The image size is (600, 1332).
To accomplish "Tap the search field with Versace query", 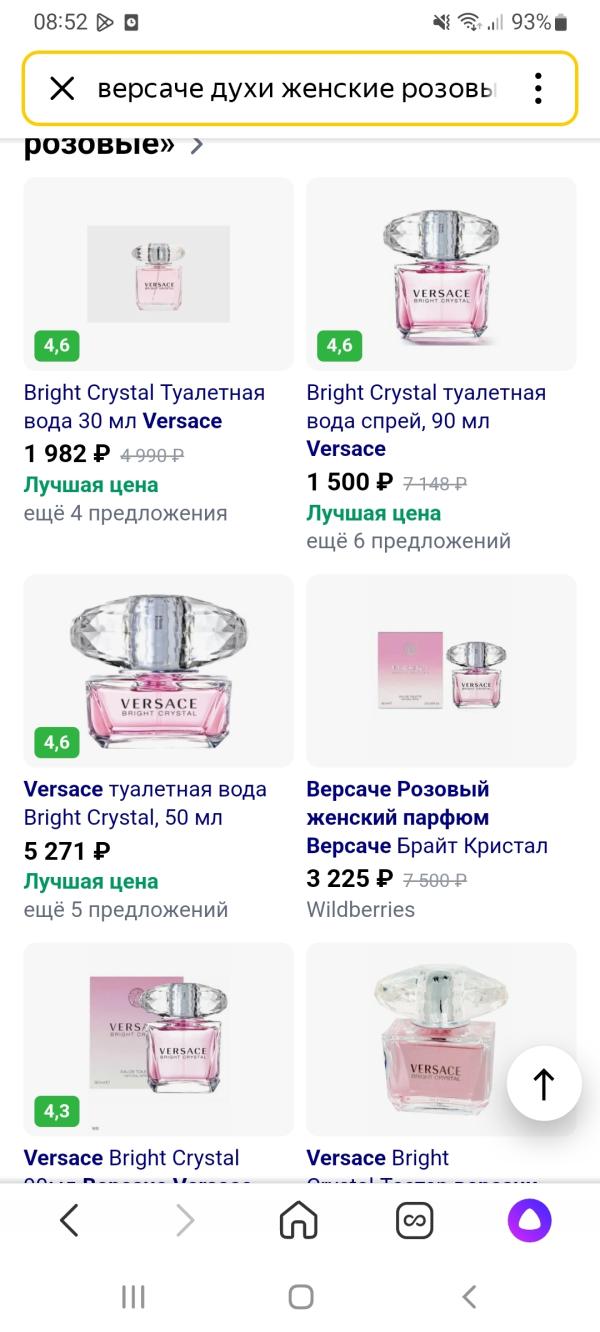I will point(295,89).
